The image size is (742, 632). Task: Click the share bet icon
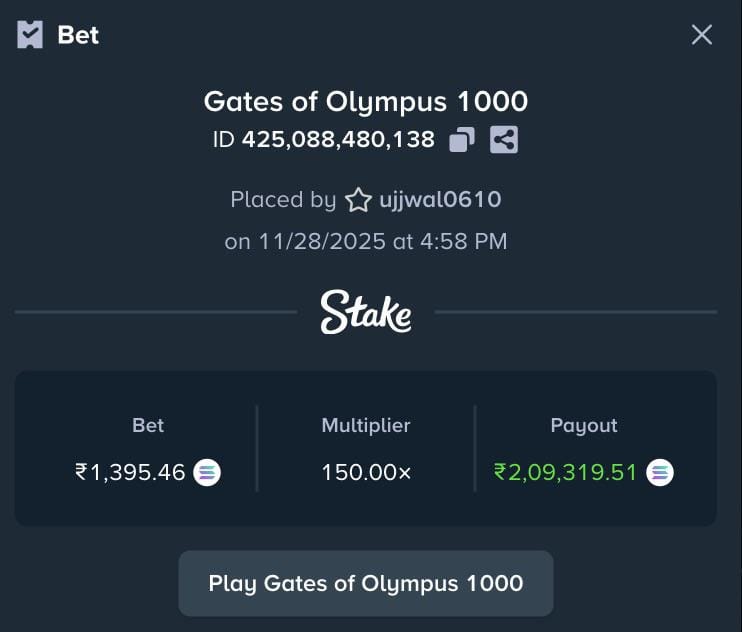504,140
